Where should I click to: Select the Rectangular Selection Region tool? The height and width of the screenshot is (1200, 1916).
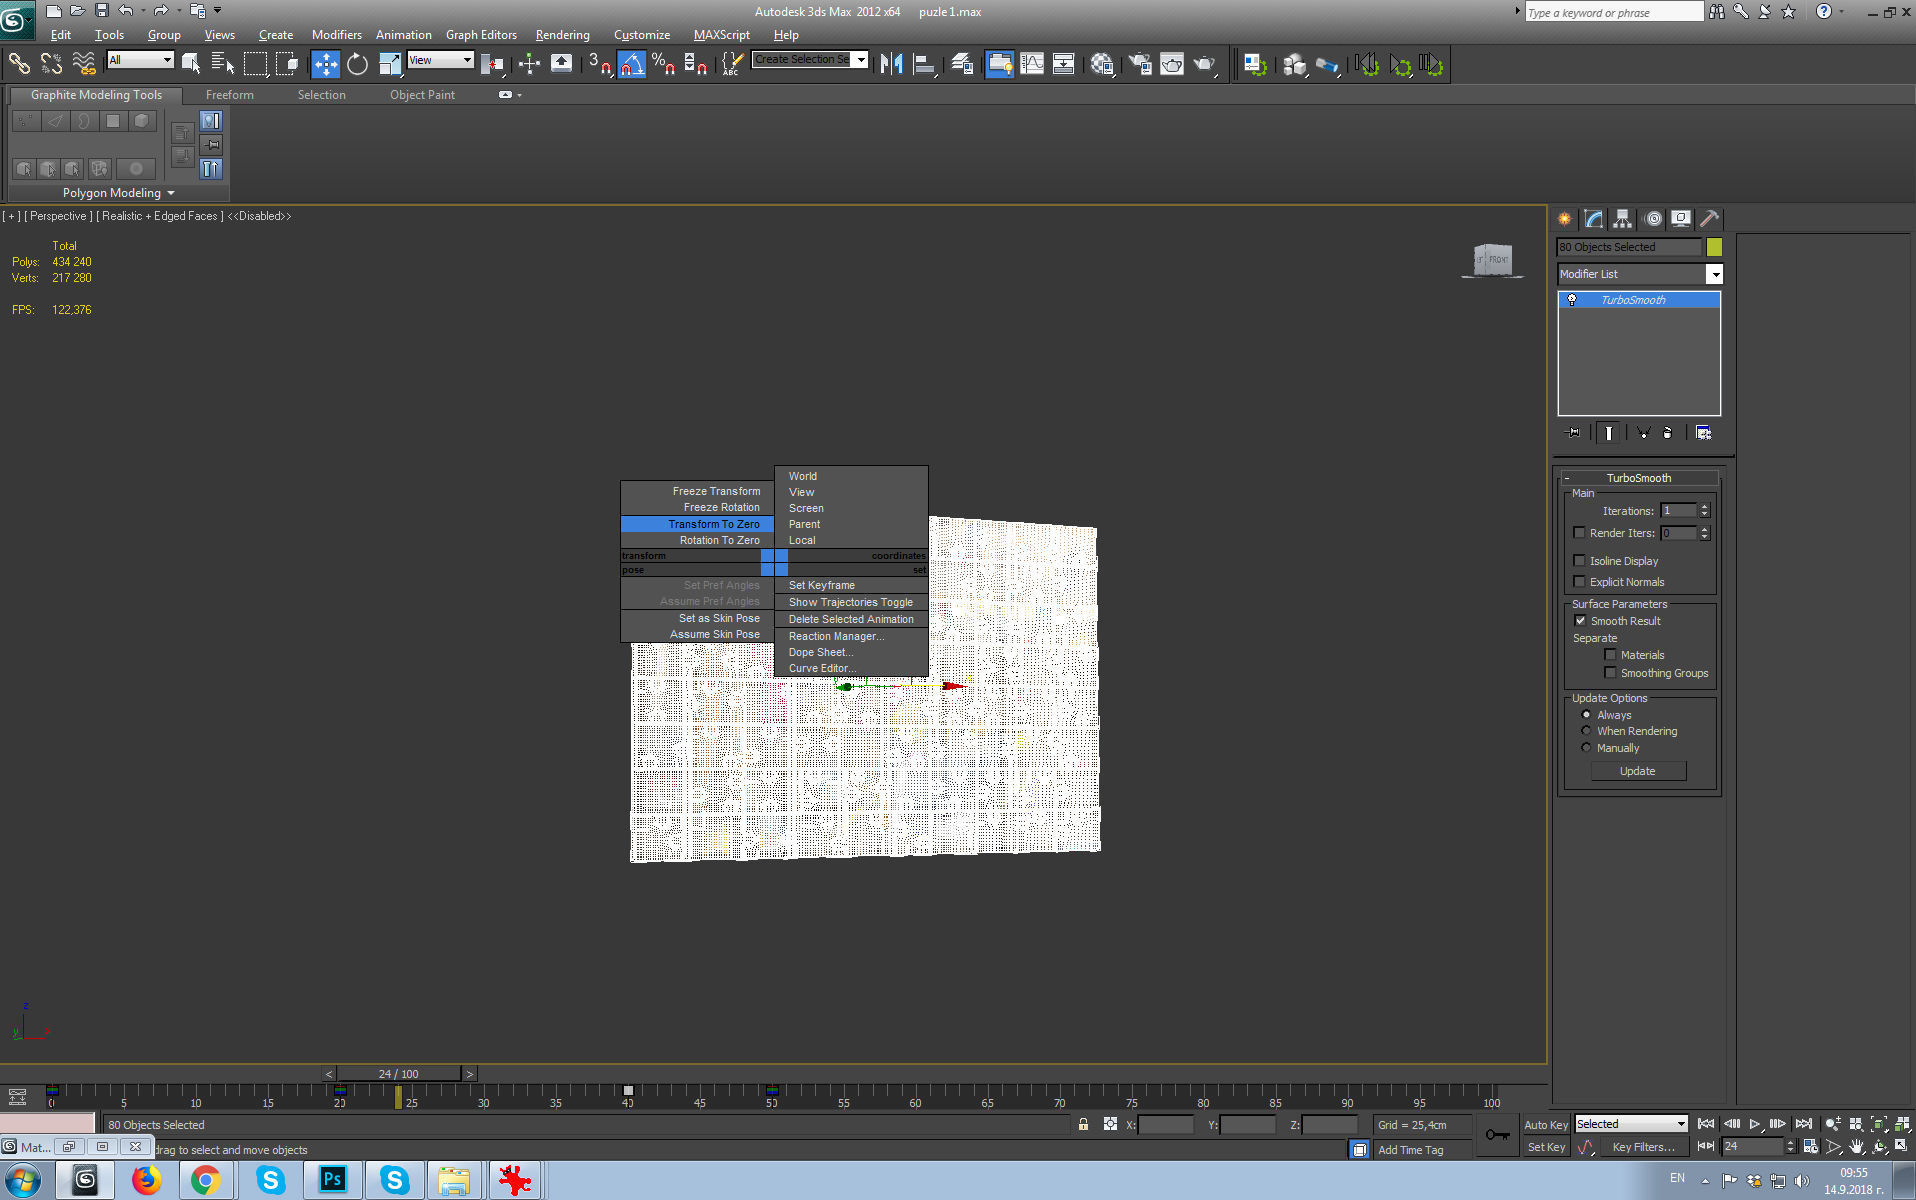click(x=256, y=64)
